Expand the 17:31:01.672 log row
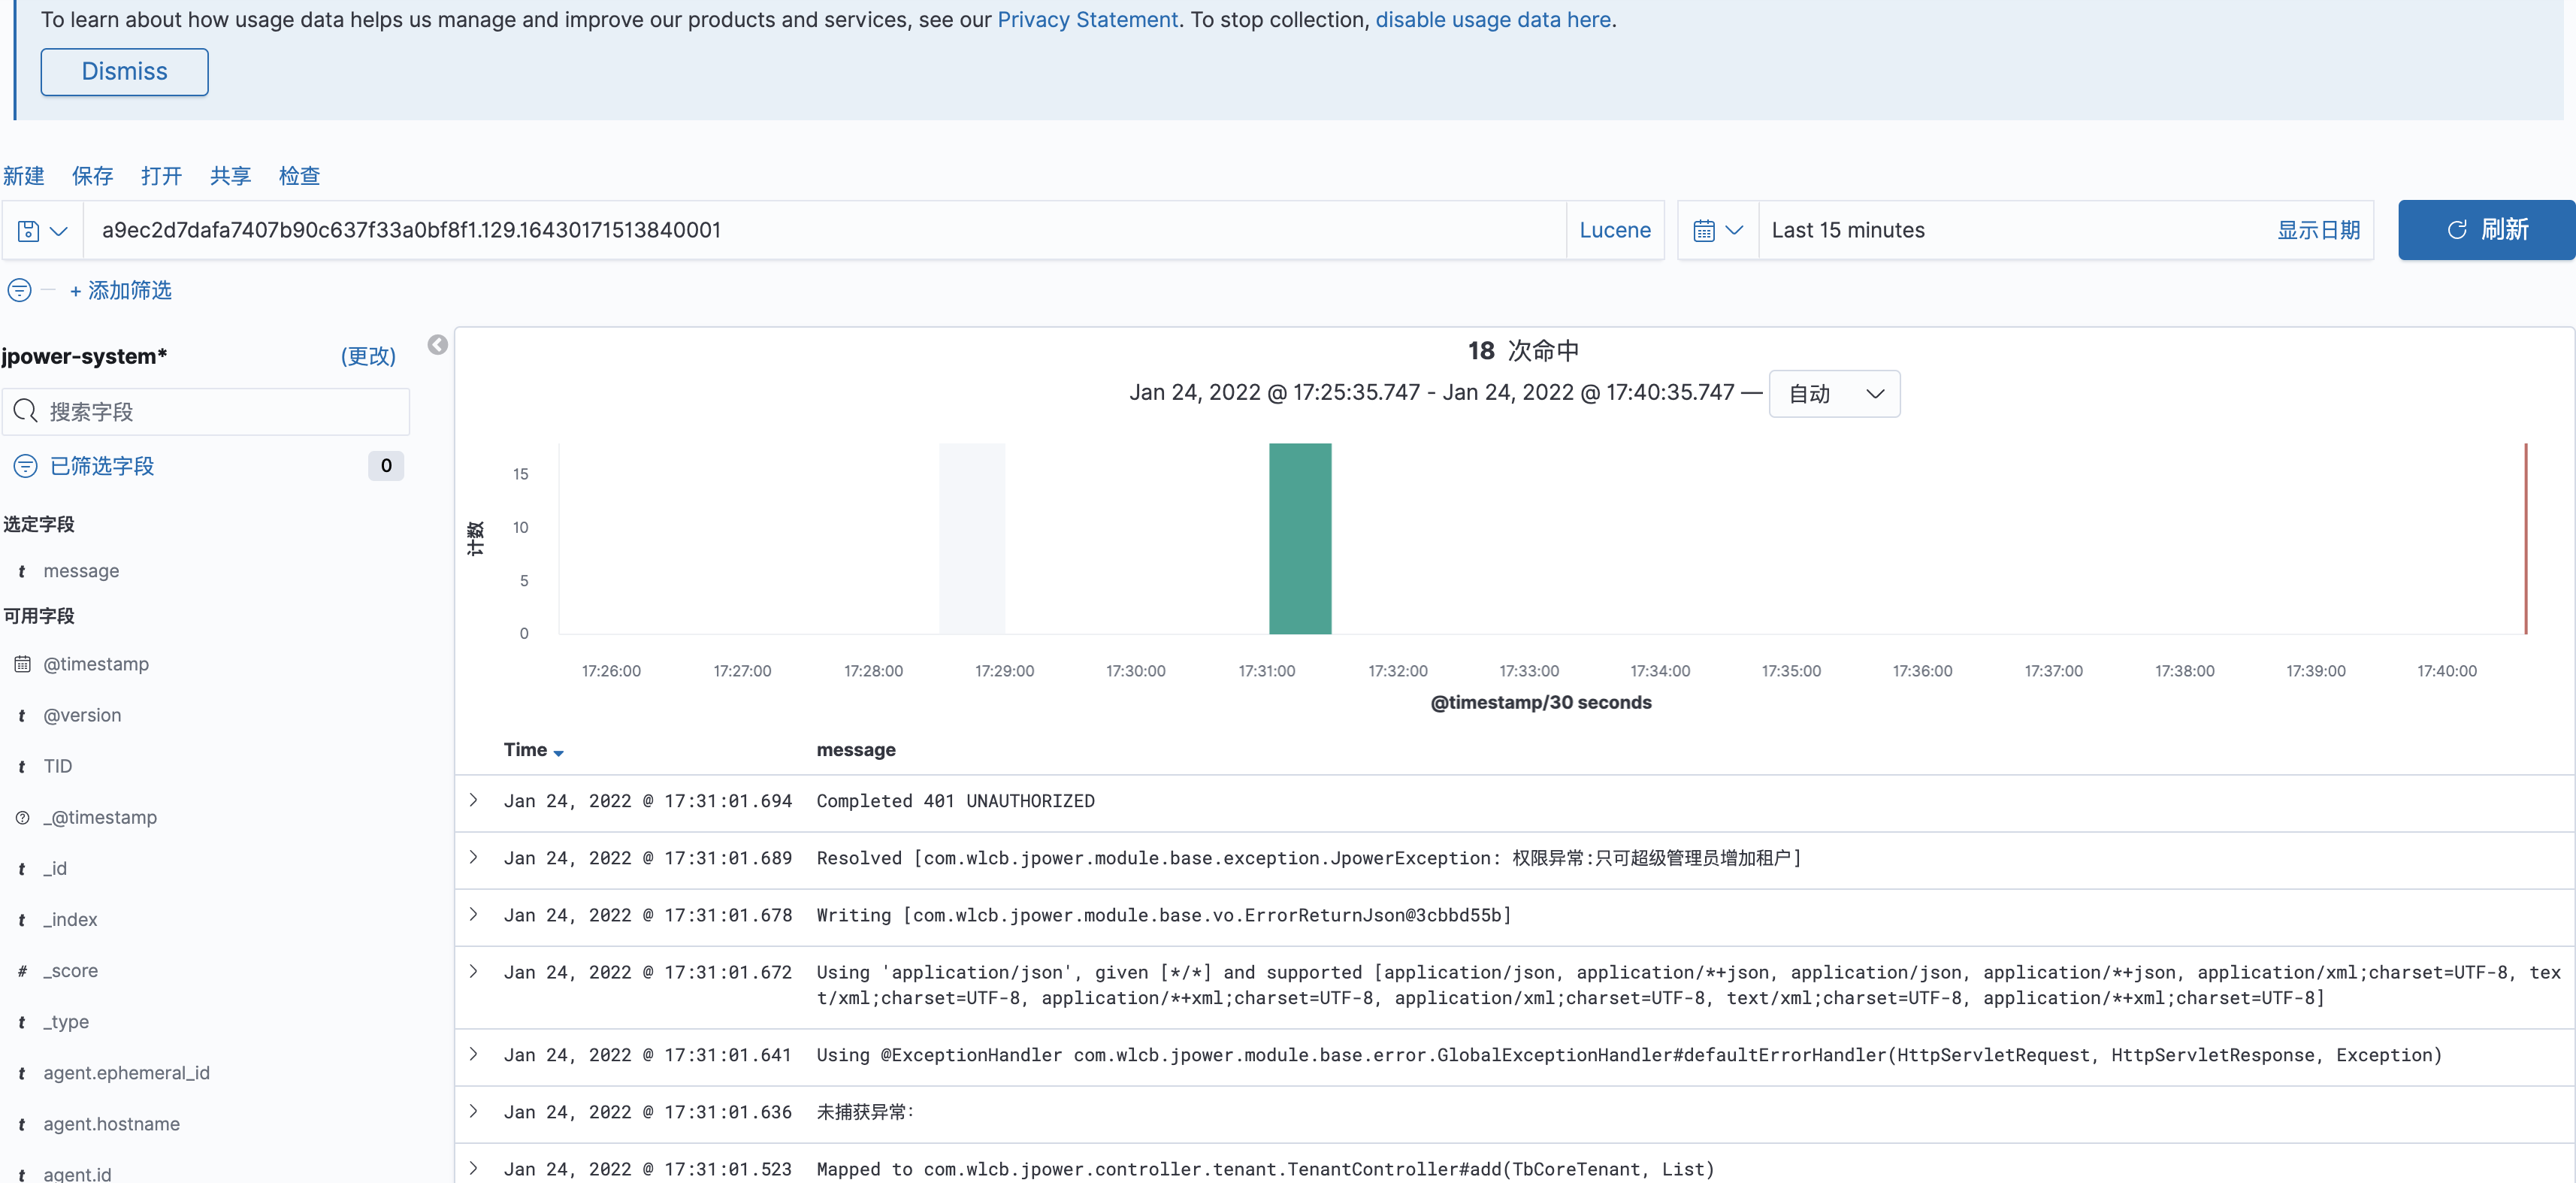This screenshot has height=1183, width=2576. coord(474,971)
